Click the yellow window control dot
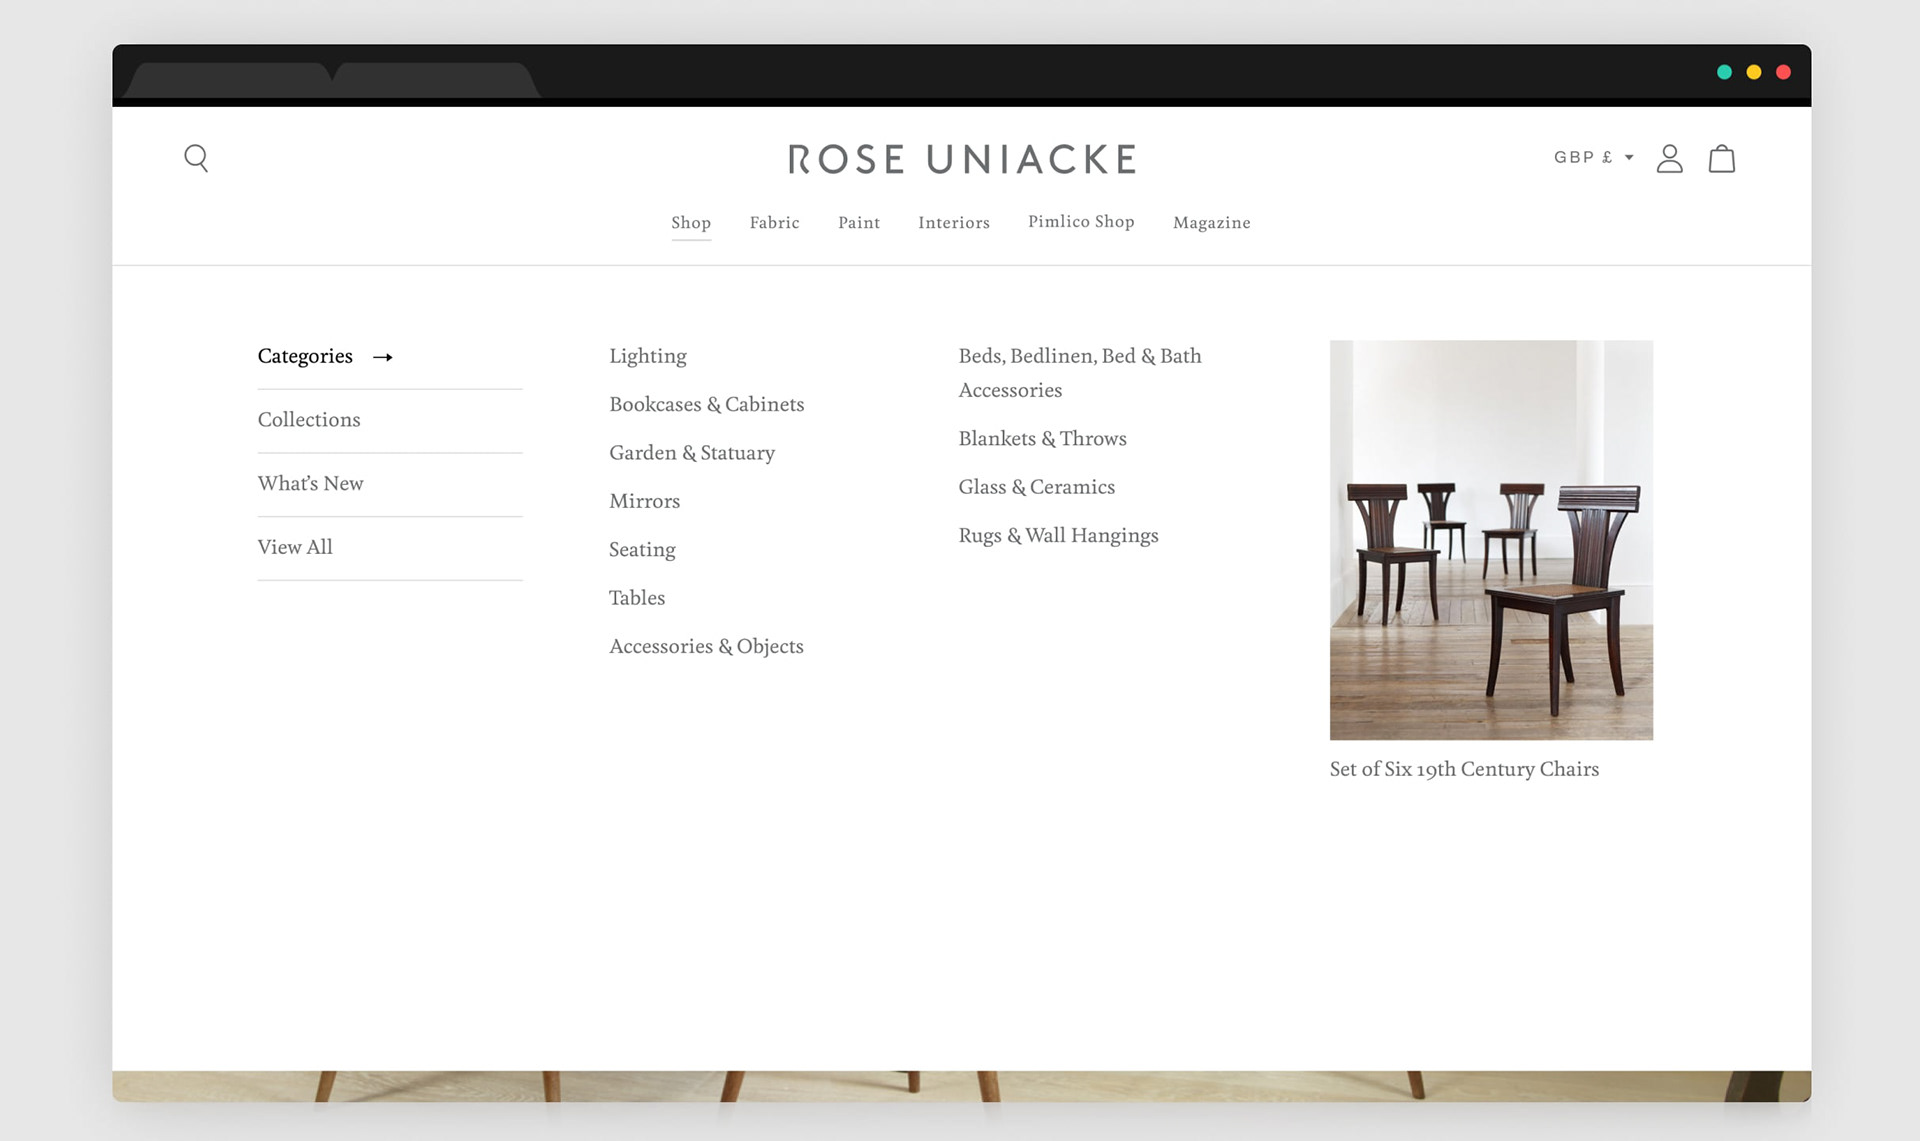1920x1141 pixels. click(x=1753, y=72)
